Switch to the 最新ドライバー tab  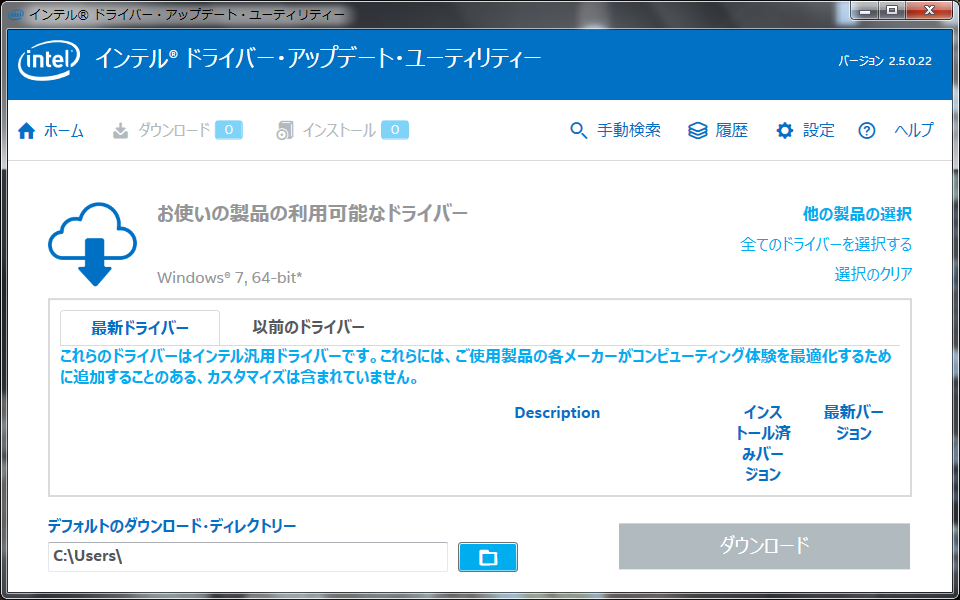click(140, 328)
